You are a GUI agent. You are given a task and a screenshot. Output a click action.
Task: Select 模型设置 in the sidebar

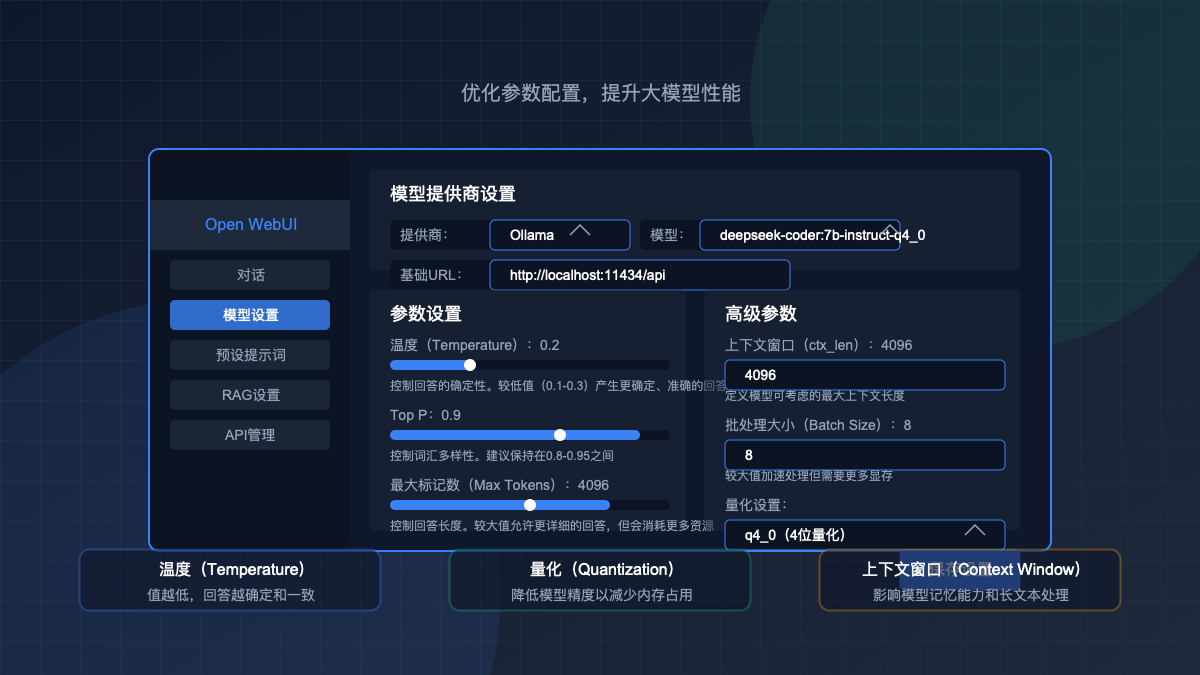[x=250, y=315]
